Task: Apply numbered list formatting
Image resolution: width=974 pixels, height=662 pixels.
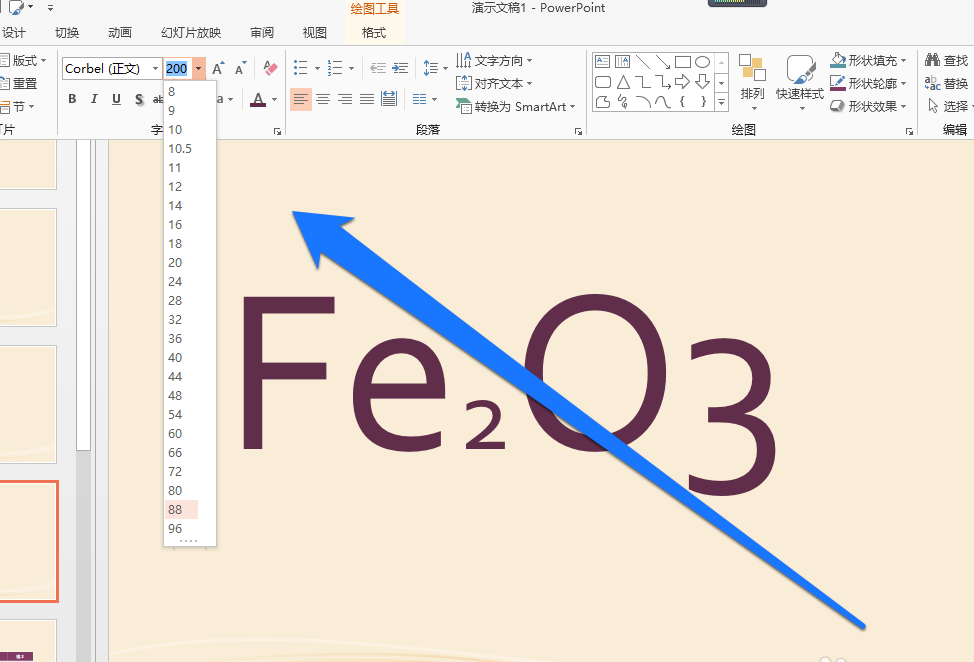Action: coord(335,68)
